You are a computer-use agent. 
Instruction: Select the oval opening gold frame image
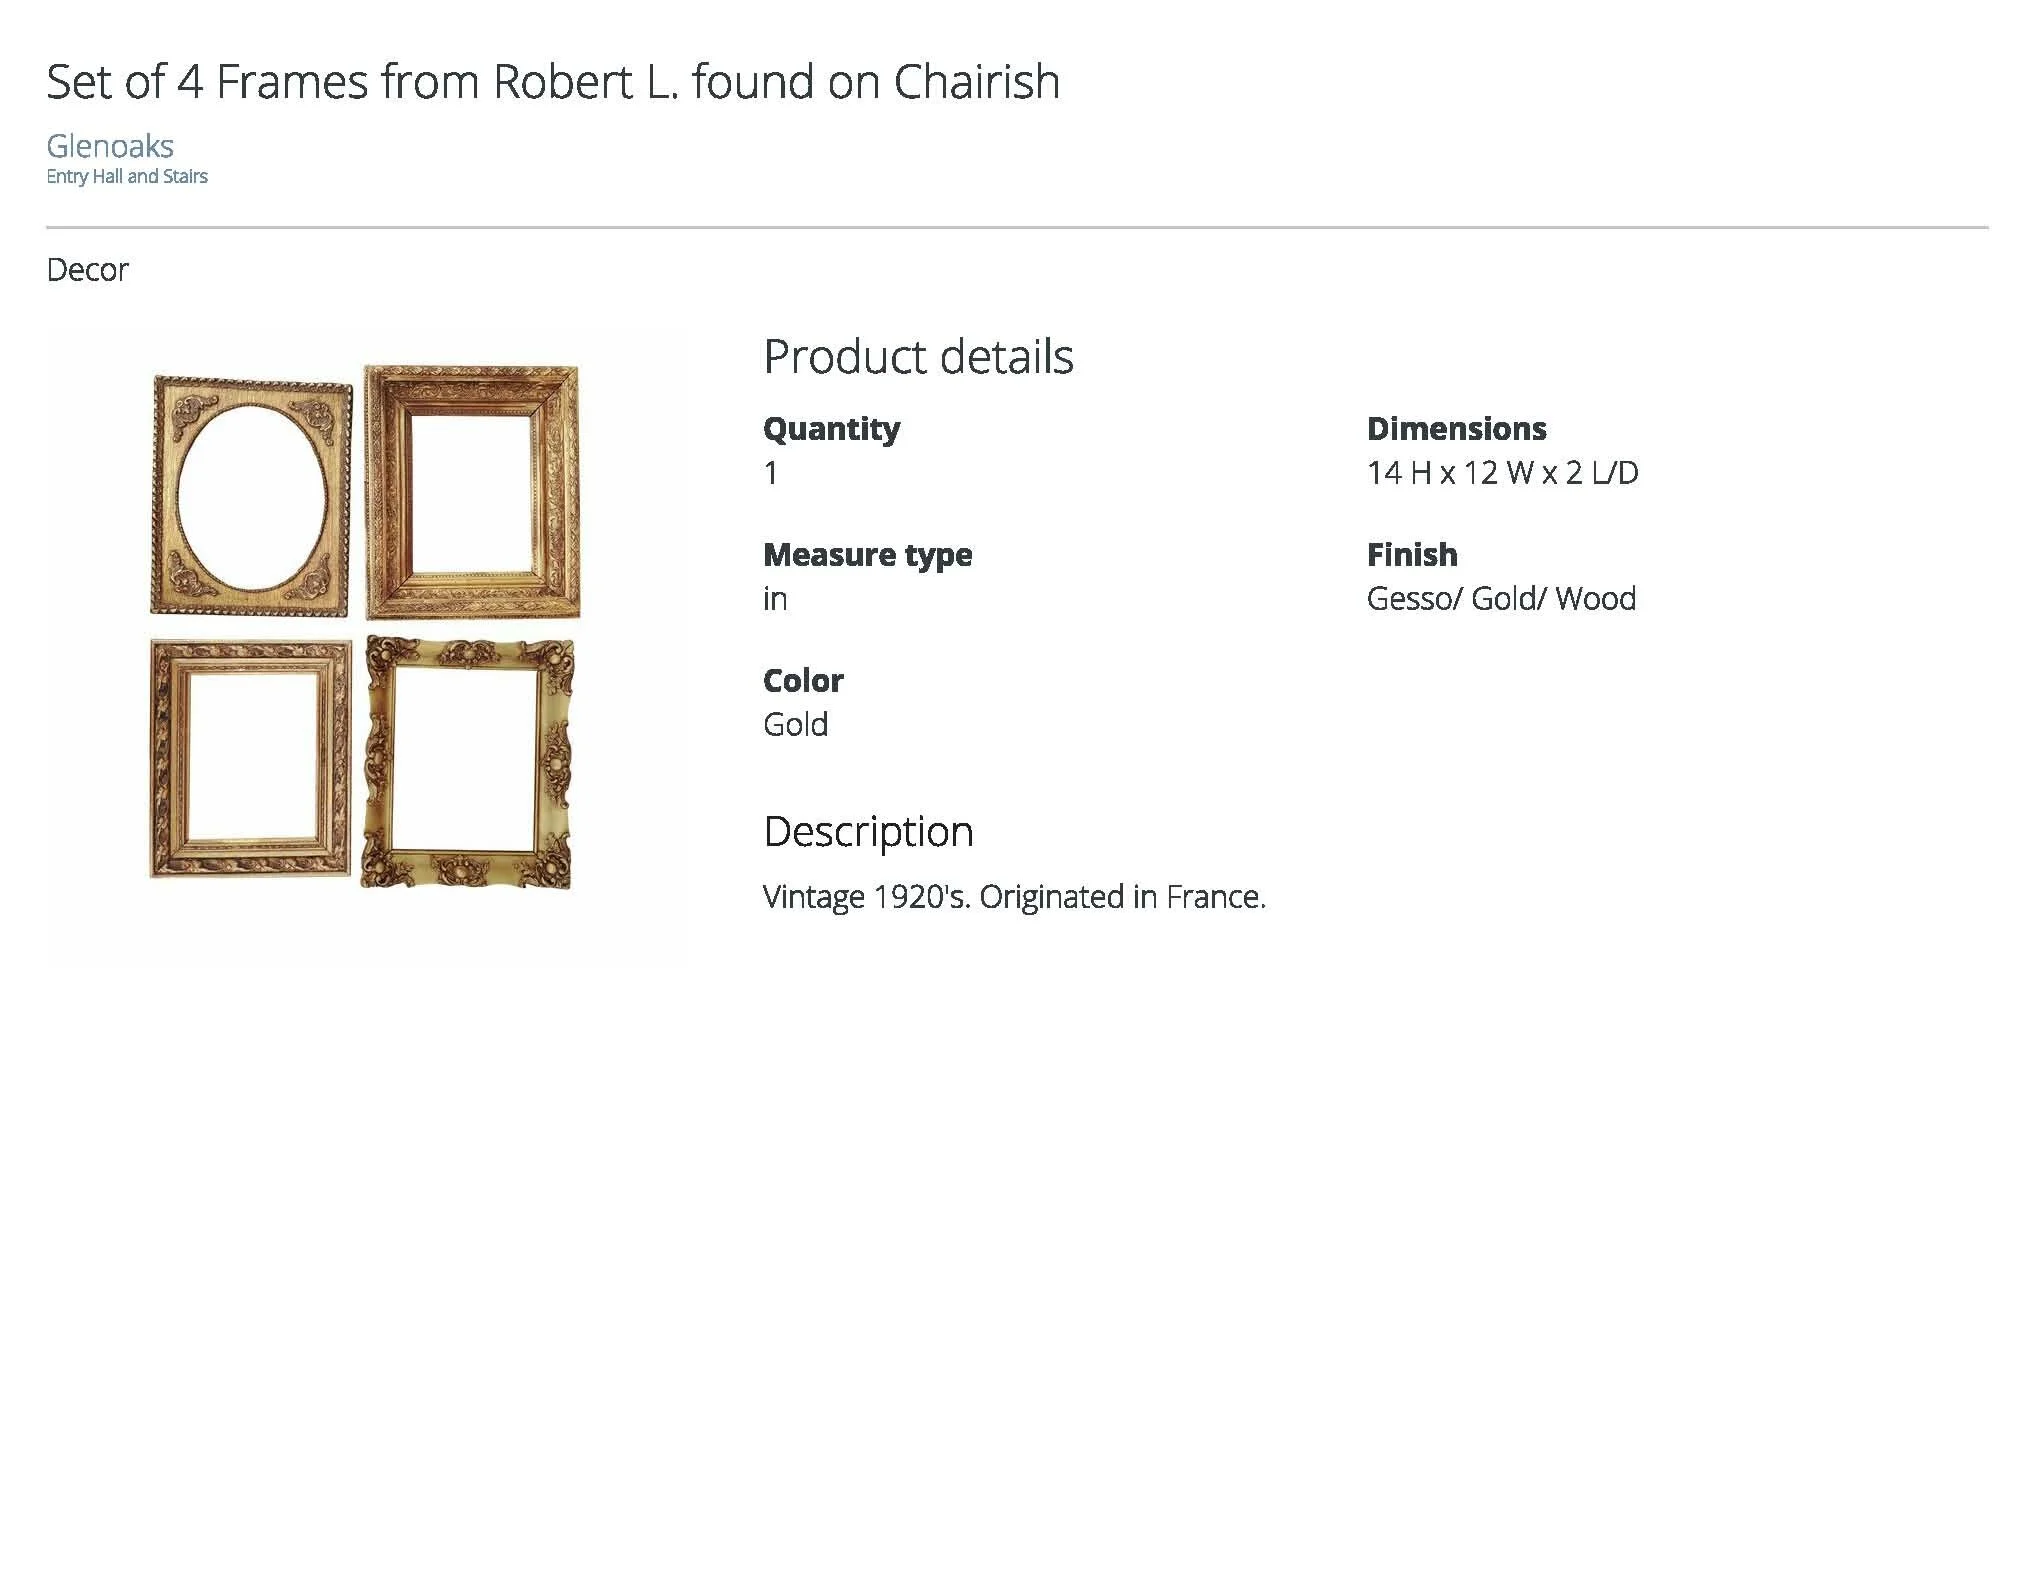coord(251,495)
